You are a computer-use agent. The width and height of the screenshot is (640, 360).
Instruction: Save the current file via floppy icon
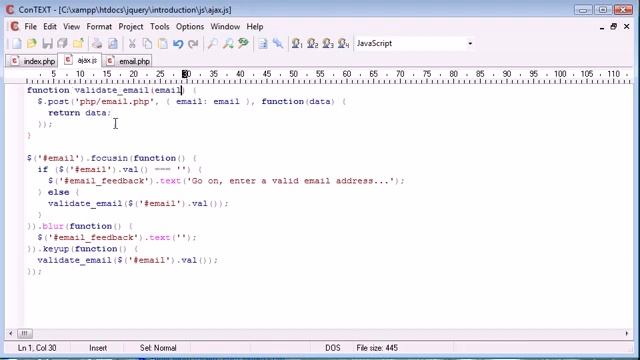[x=47, y=43]
